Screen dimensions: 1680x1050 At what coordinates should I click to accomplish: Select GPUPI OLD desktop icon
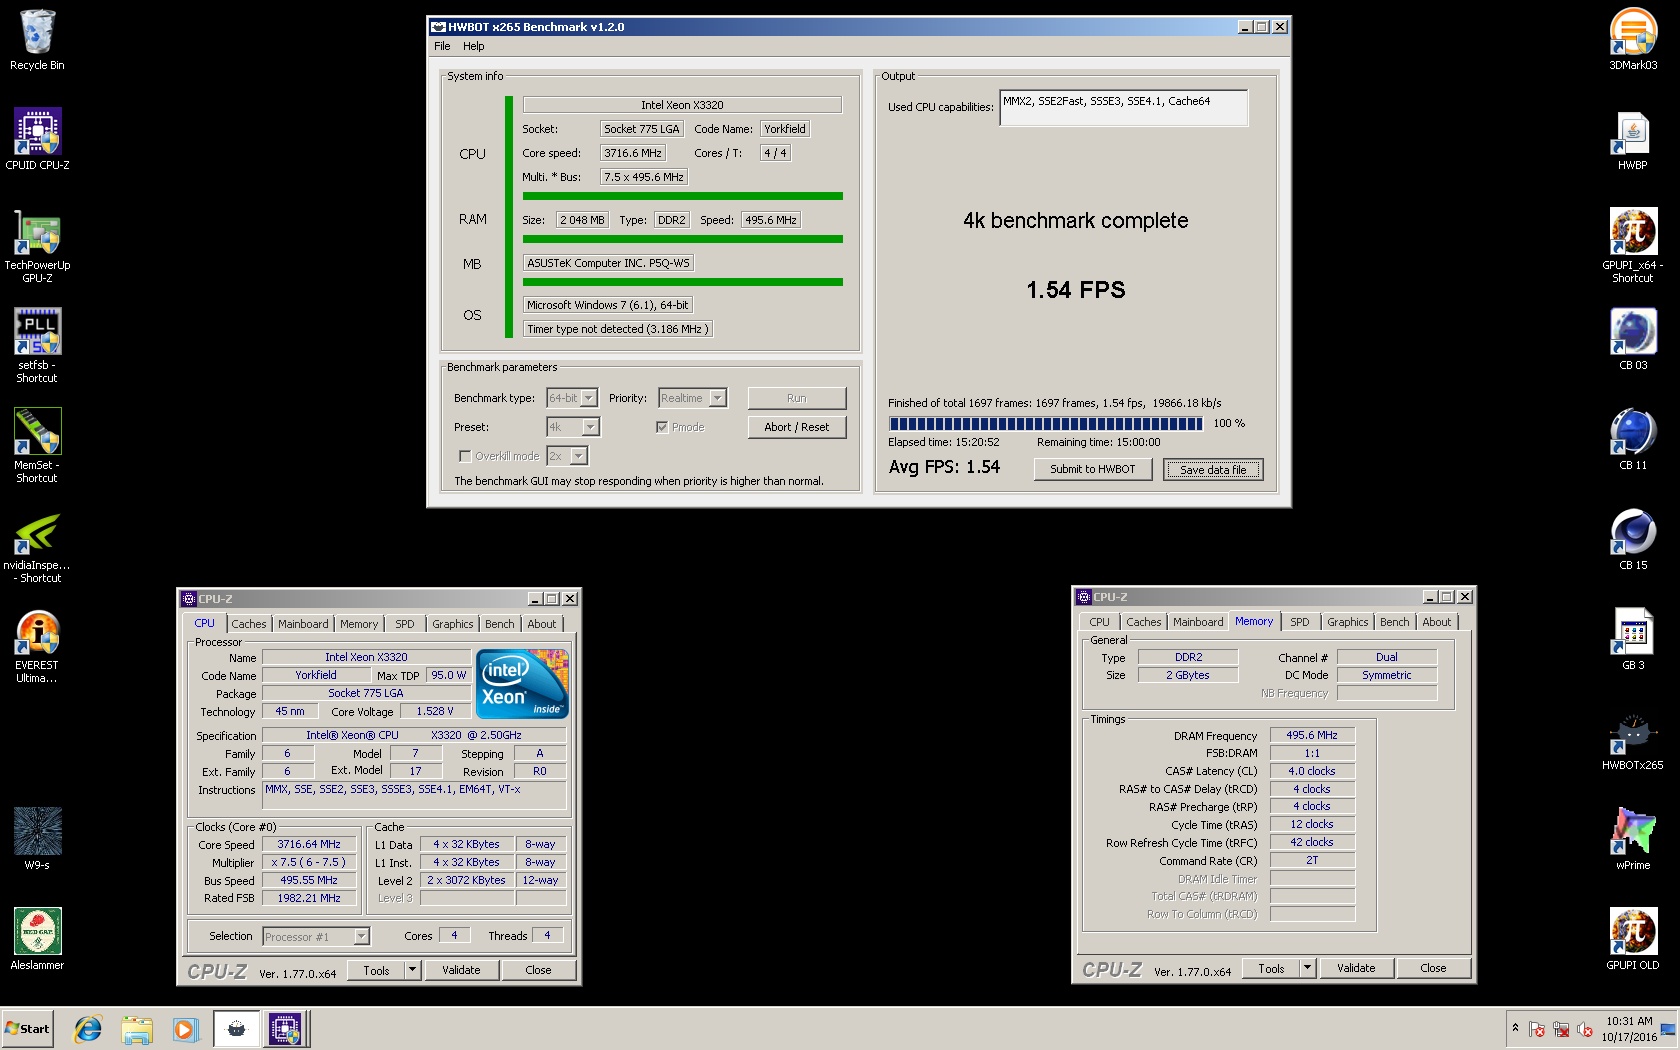tap(1633, 940)
